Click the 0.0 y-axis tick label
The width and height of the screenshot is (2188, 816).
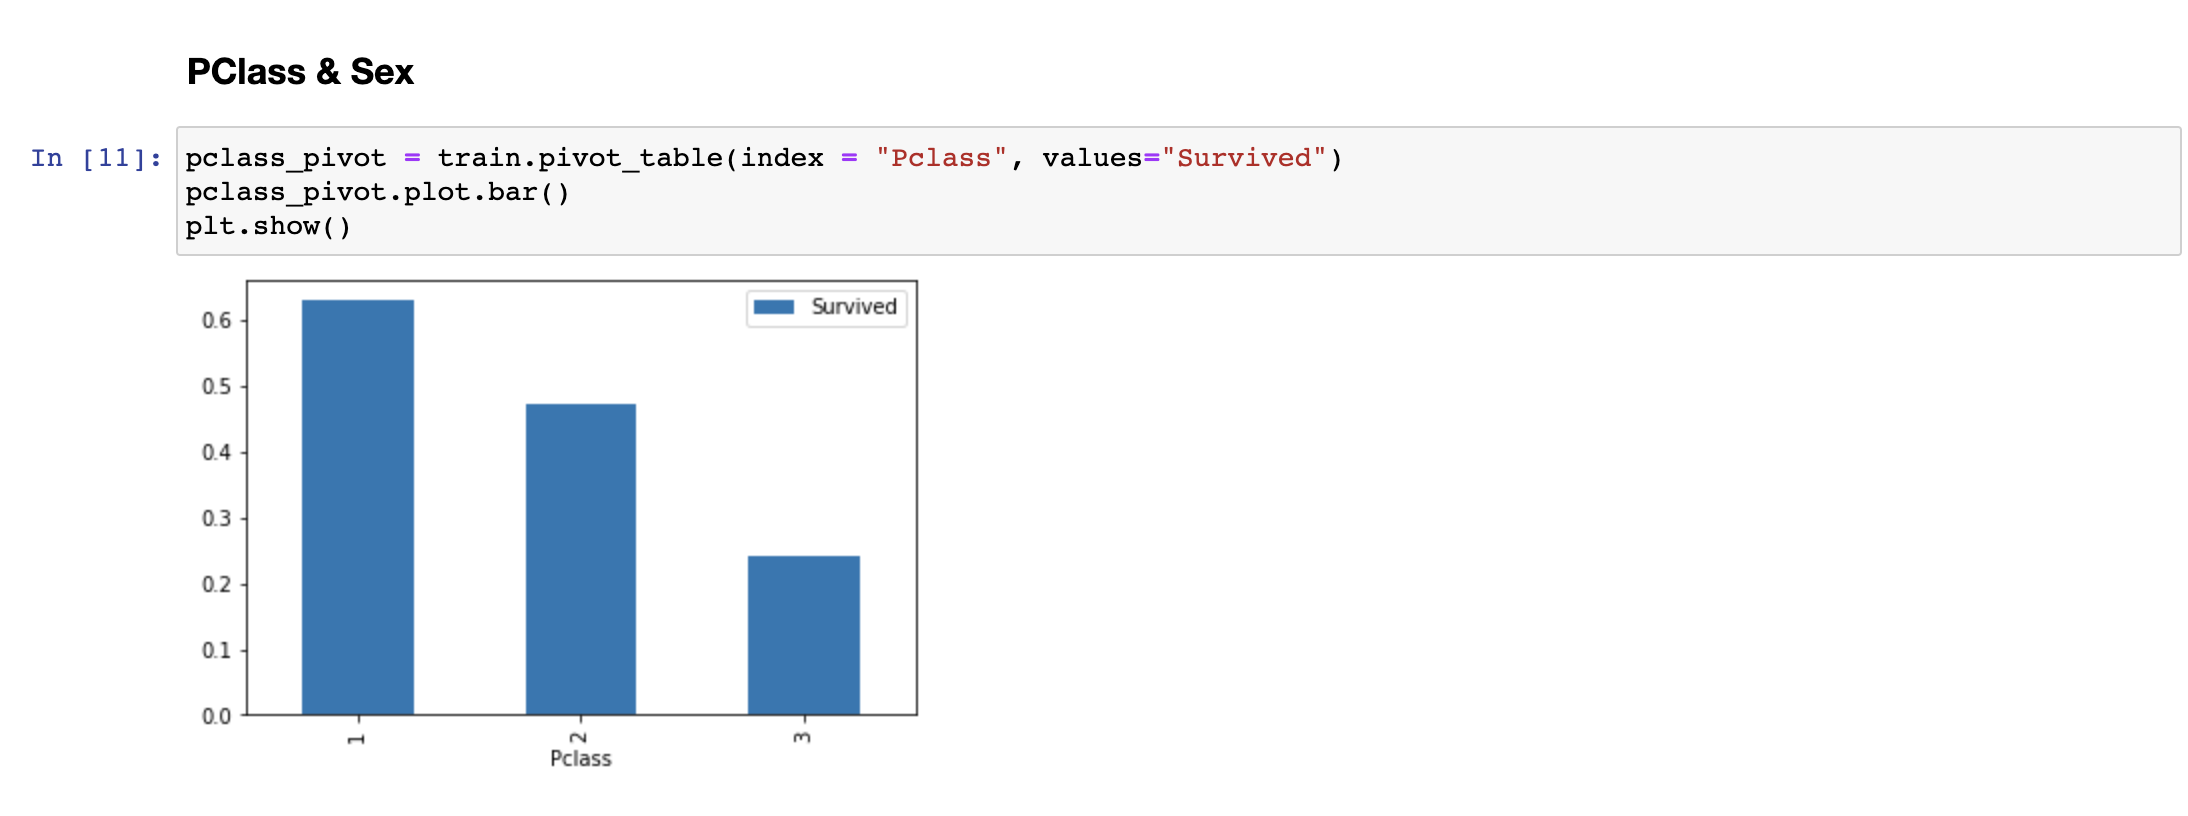217,716
